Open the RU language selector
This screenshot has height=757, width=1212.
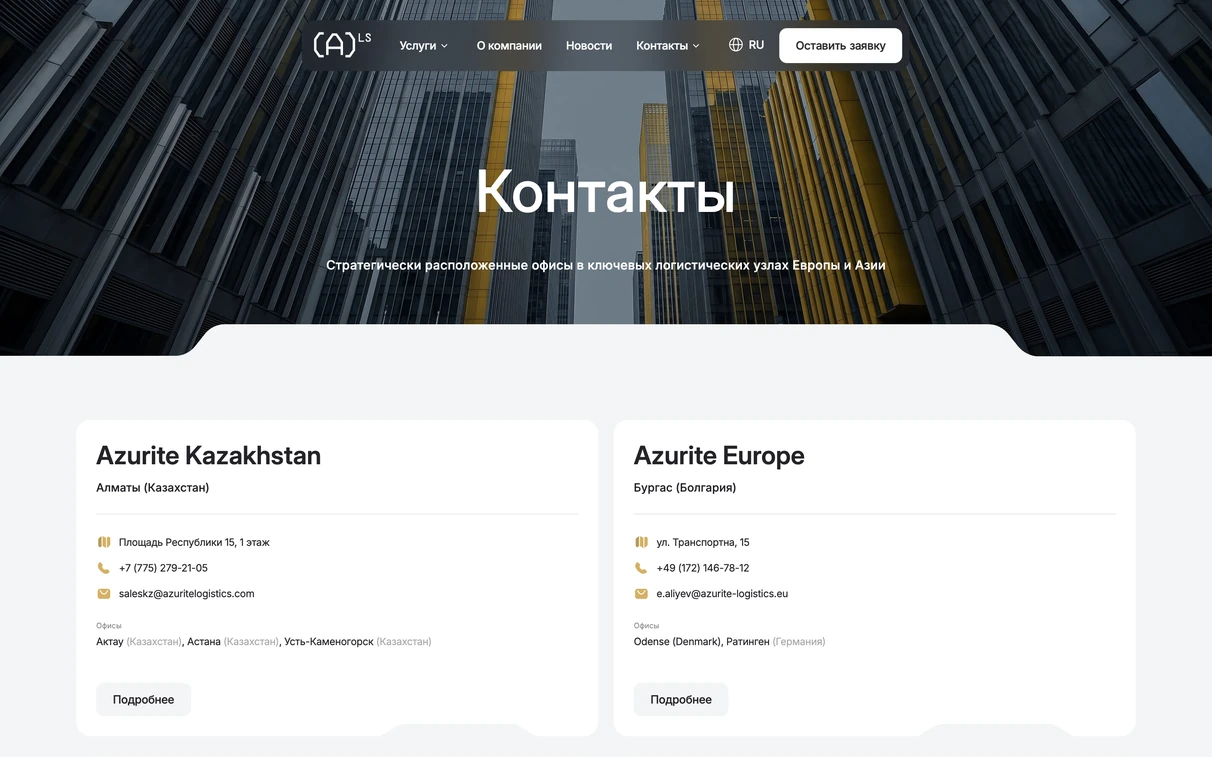747,45
